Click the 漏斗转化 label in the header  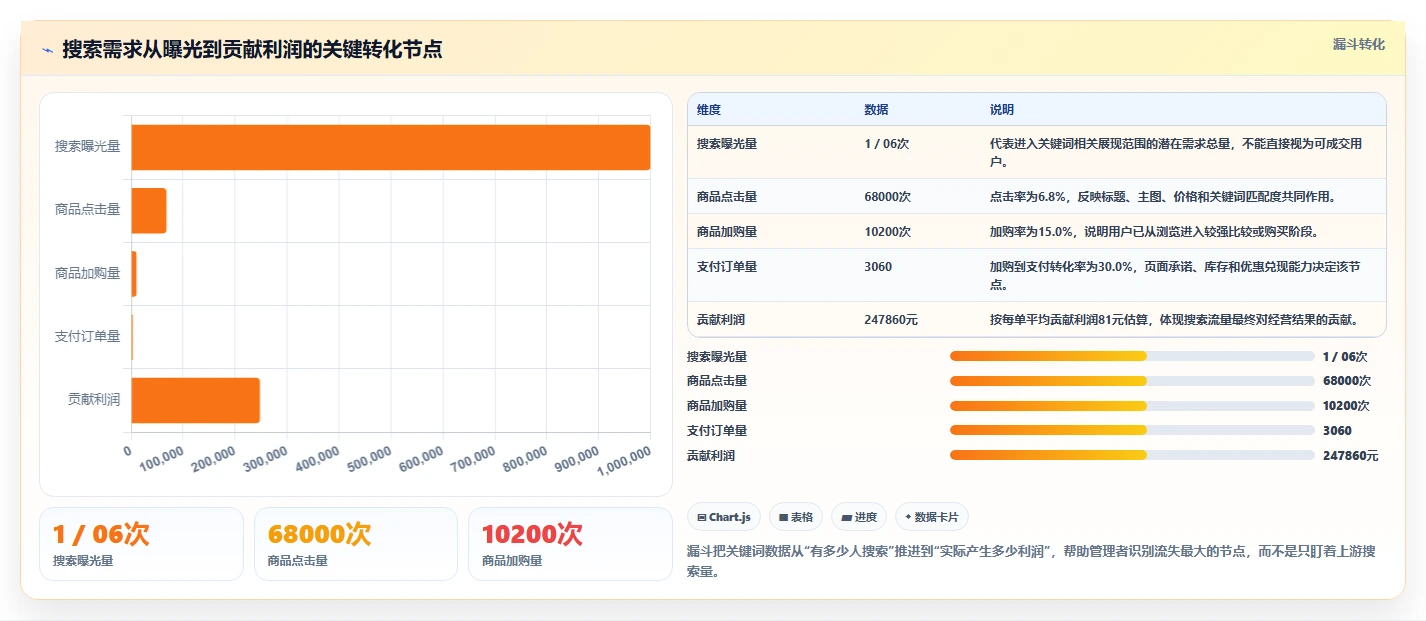click(1359, 44)
